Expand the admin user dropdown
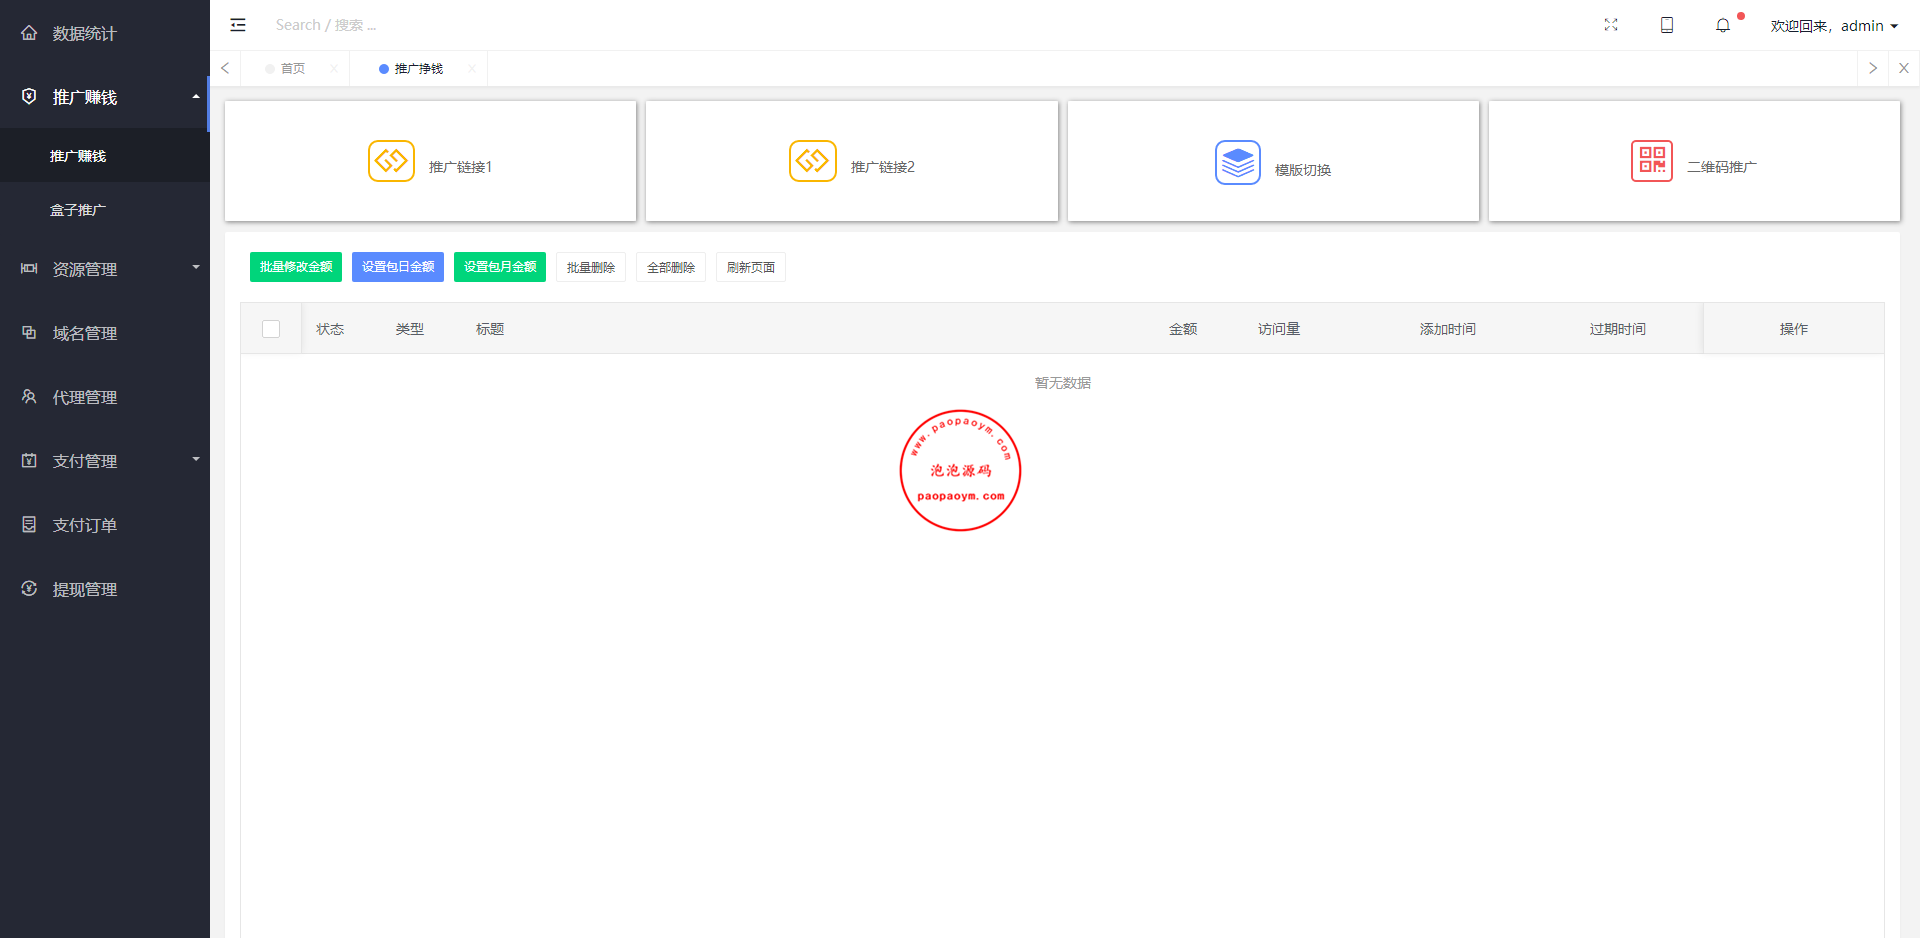Viewport: 1920px width, 938px height. click(x=1834, y=26)
